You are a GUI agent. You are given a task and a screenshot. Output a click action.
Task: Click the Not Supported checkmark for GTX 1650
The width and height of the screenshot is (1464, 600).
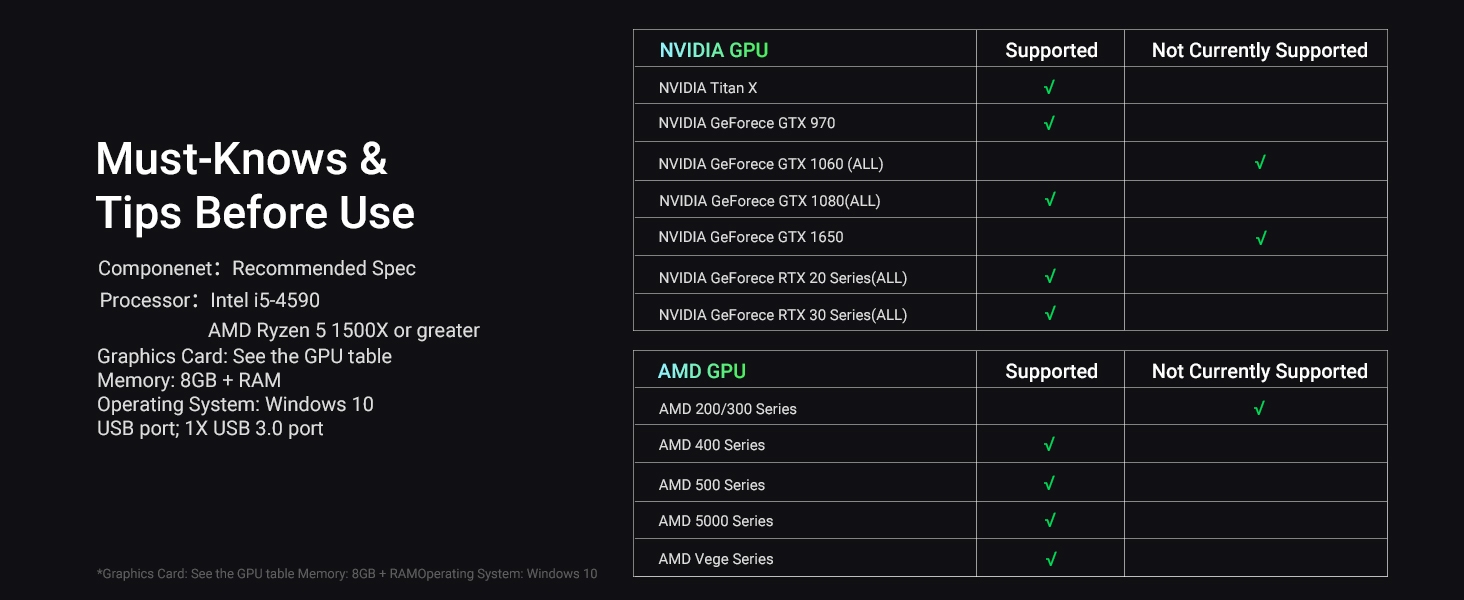coord(1260,238)
